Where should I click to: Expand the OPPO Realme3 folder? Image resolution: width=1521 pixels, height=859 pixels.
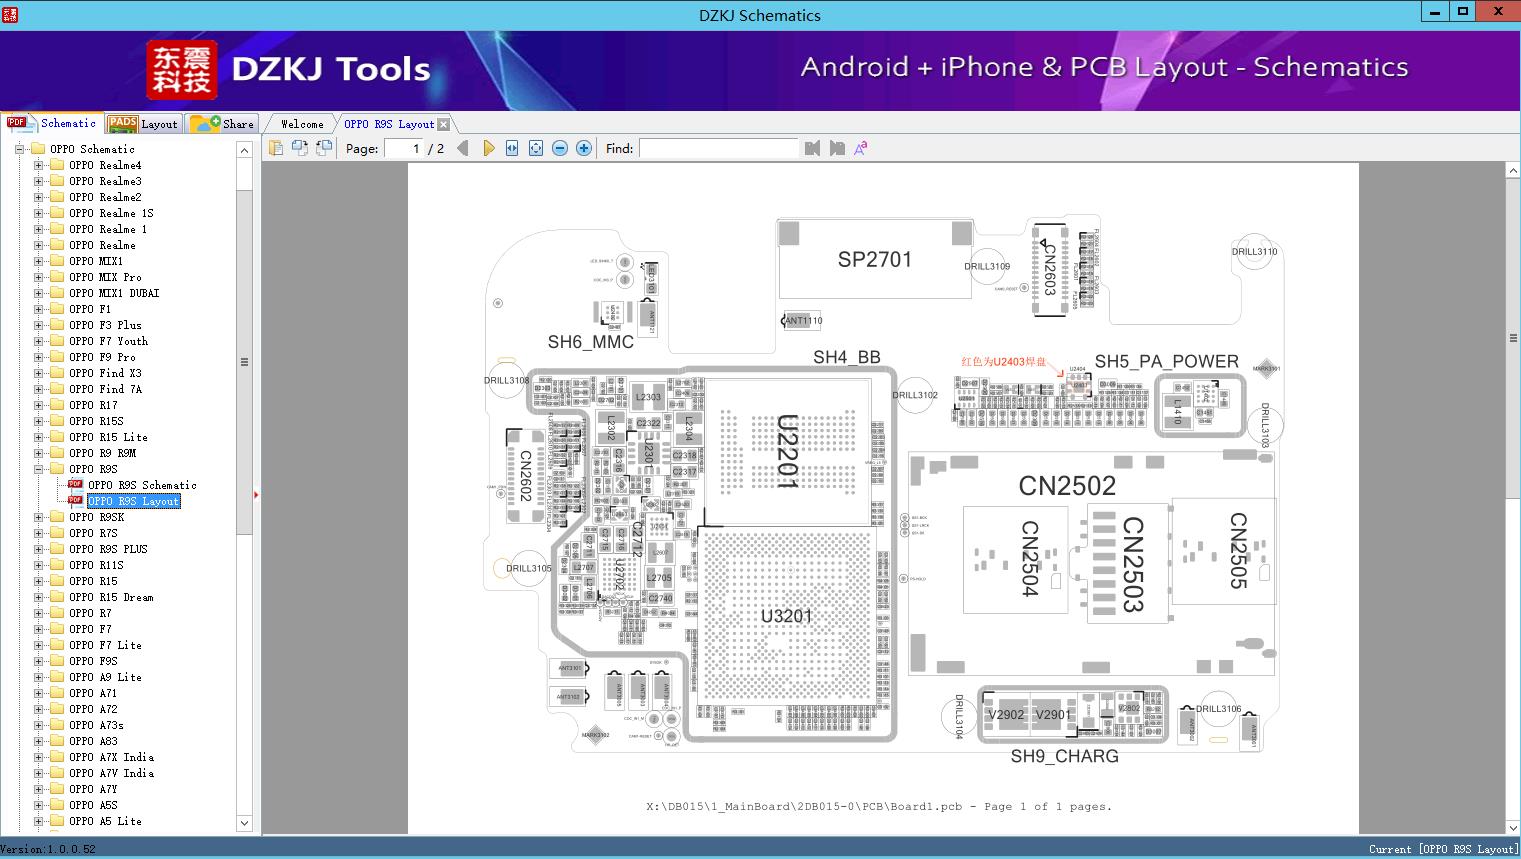pos(38,181)
